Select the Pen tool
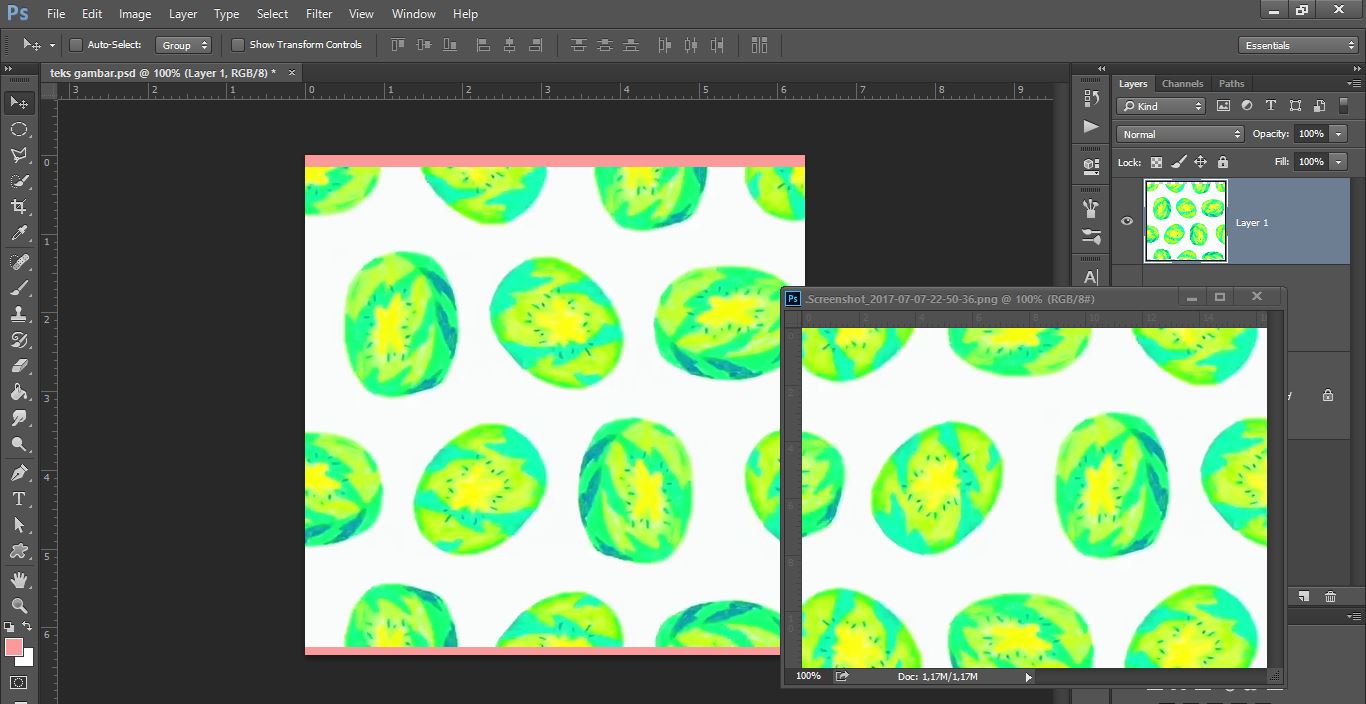The height and width of the screenshot is (704, 1366). (x=18, y=471)
